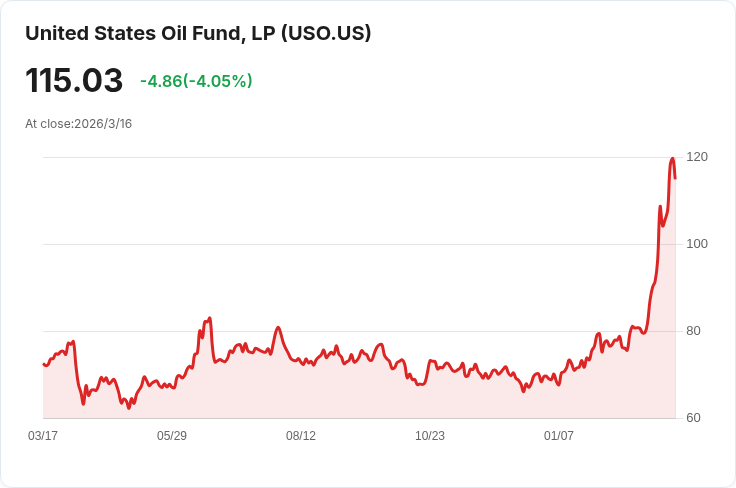This screenshot has height=488, width=736.
Task: Click the price peak just before 08/12
Action: [x=278, y=328]
